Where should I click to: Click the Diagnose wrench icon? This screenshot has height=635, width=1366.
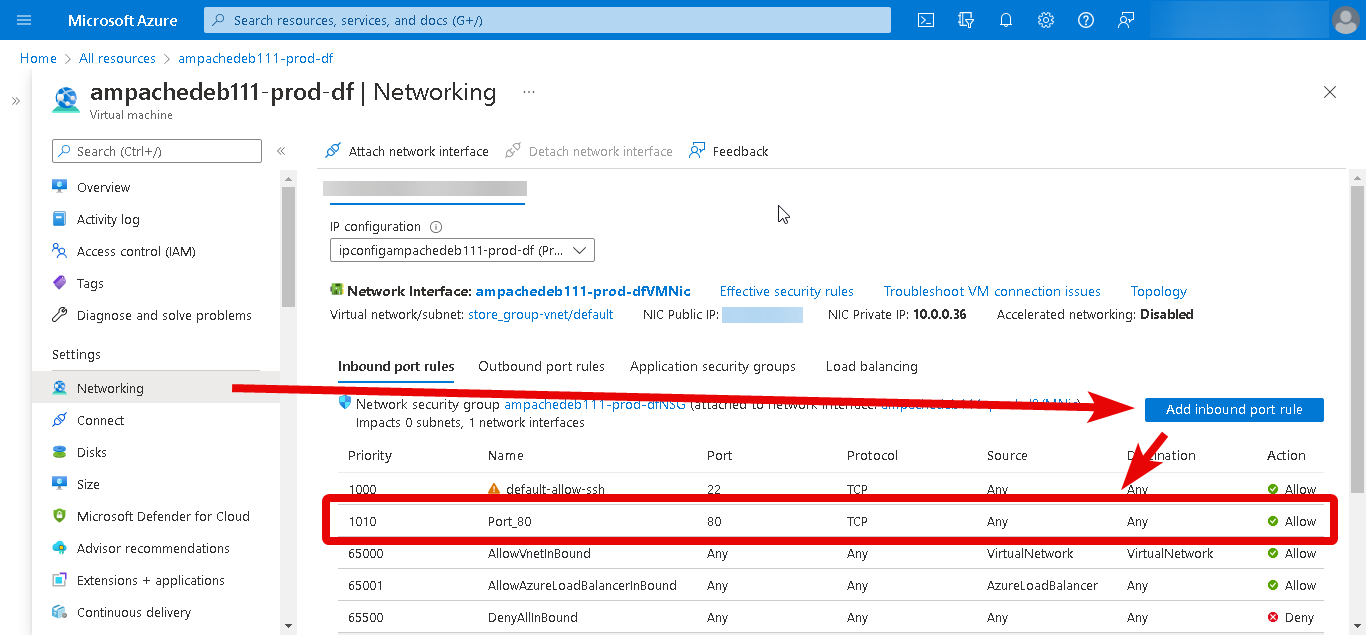coord(60,315)
